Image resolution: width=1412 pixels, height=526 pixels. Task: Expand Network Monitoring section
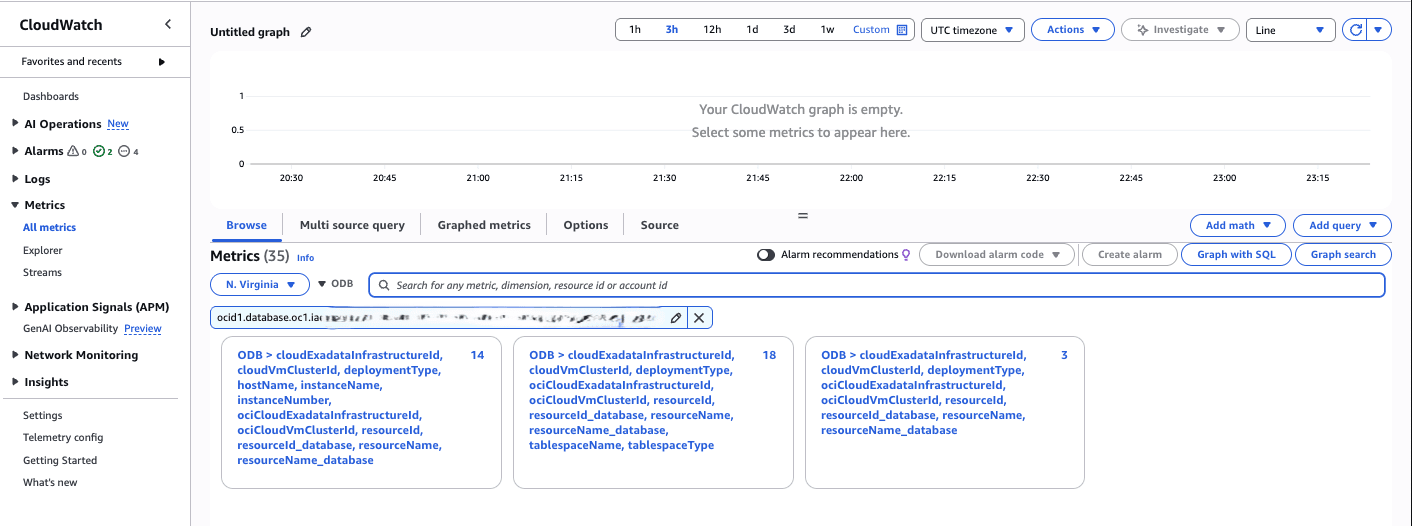[x=14, y=355]
